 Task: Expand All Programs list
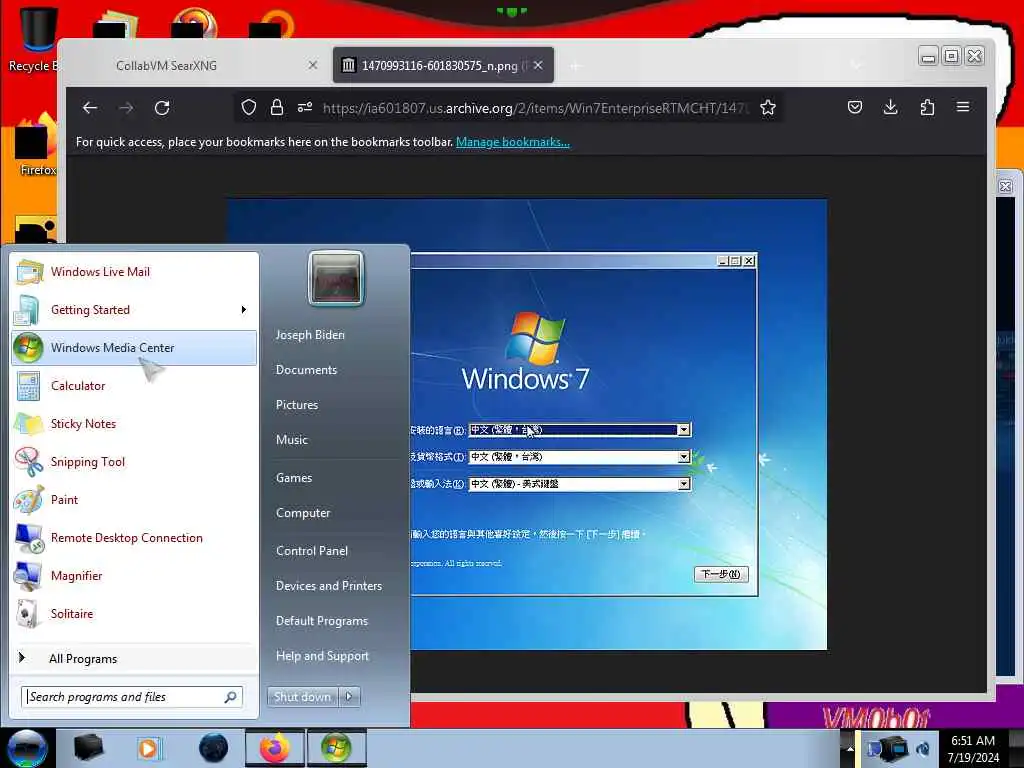[135, 658]
